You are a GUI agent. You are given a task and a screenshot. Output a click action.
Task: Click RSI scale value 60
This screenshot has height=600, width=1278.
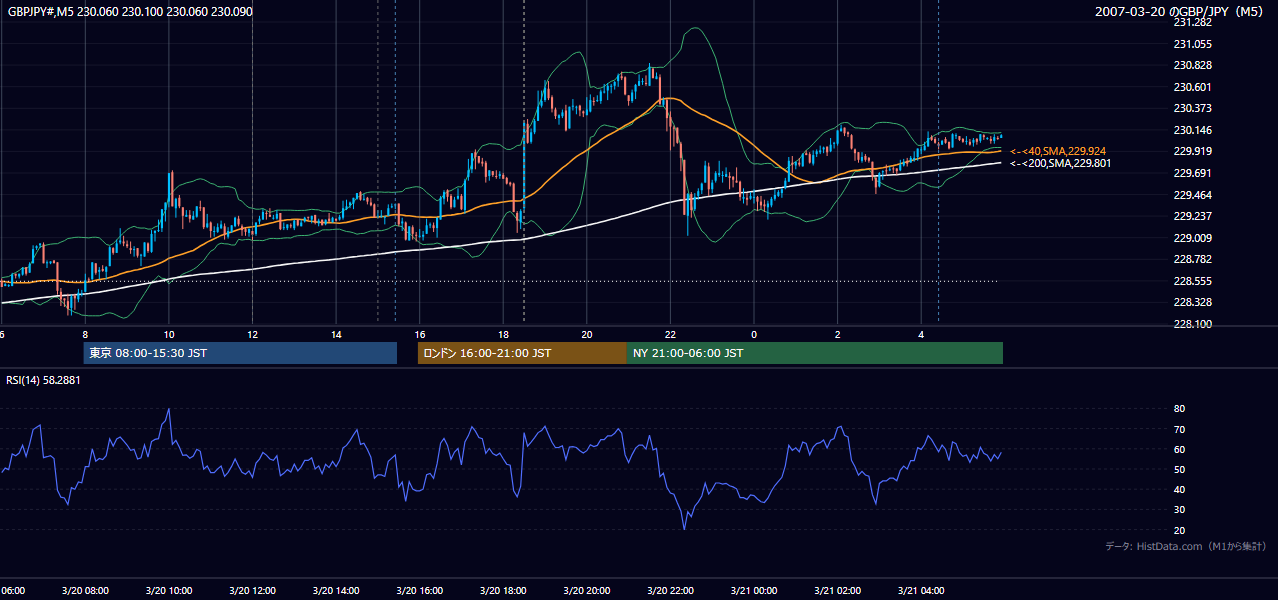click(1179, 449)
